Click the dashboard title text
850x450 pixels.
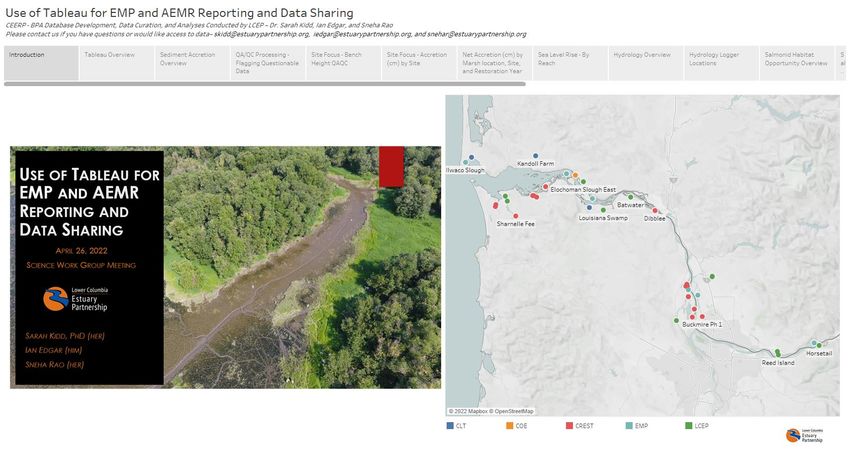pyautogui.click(x=179, y=12)
